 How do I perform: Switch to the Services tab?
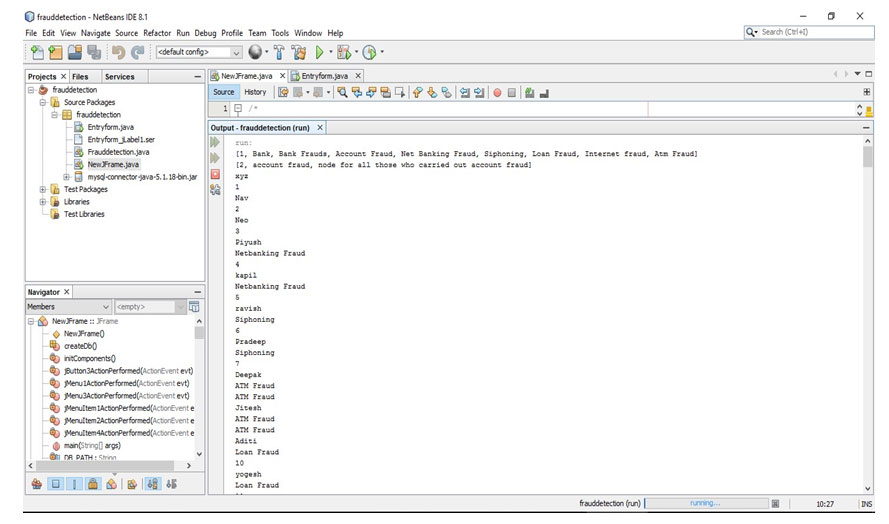click(119, 76)
